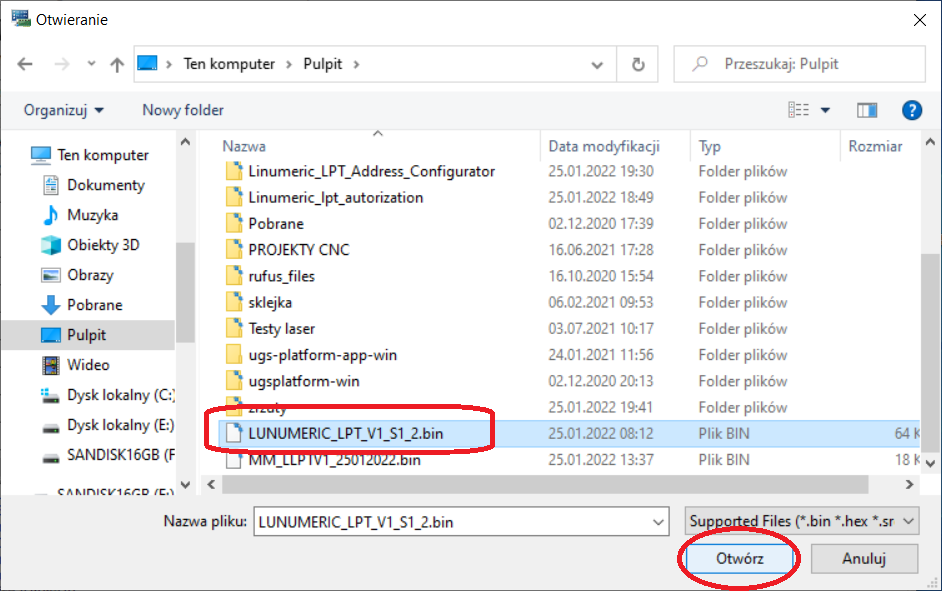Click the Up one level arrow
942x591 pixels.
click(117, 64)
